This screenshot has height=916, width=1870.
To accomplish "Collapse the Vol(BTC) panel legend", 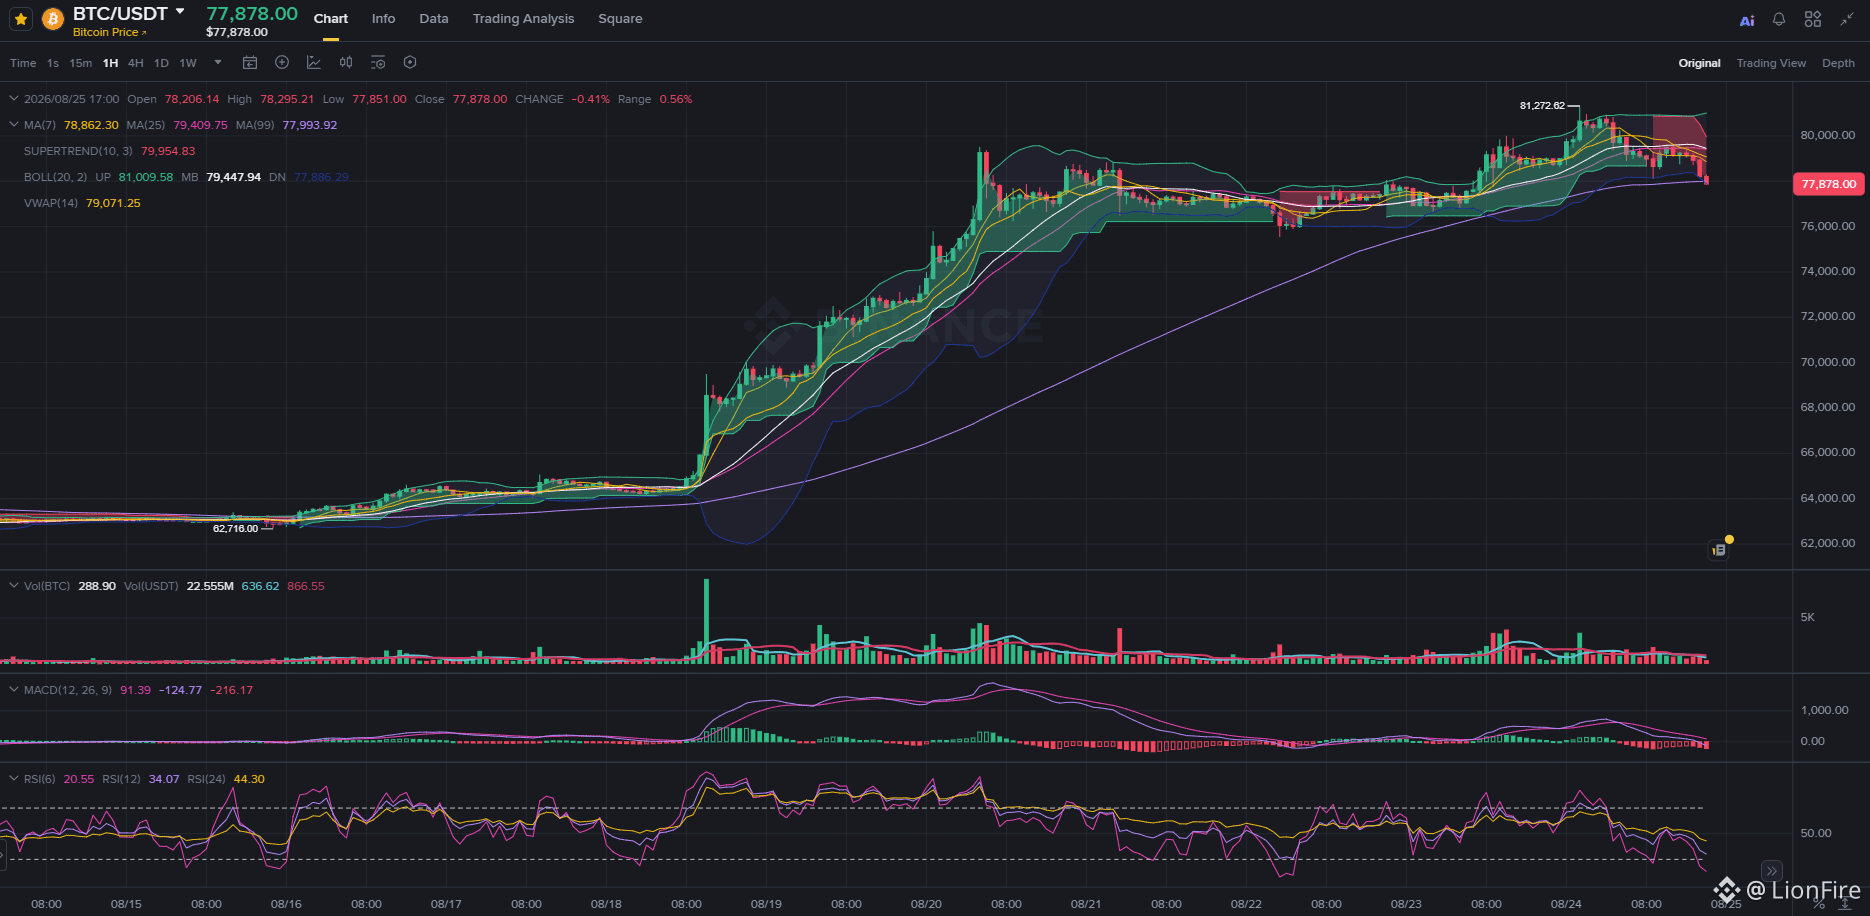I will pyautogui.click(x=14, y=586).
